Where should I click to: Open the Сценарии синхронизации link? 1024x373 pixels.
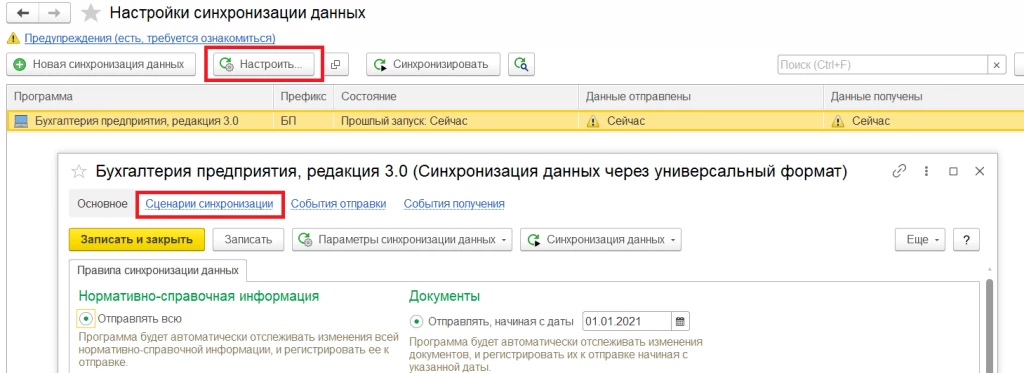point(209,204)
